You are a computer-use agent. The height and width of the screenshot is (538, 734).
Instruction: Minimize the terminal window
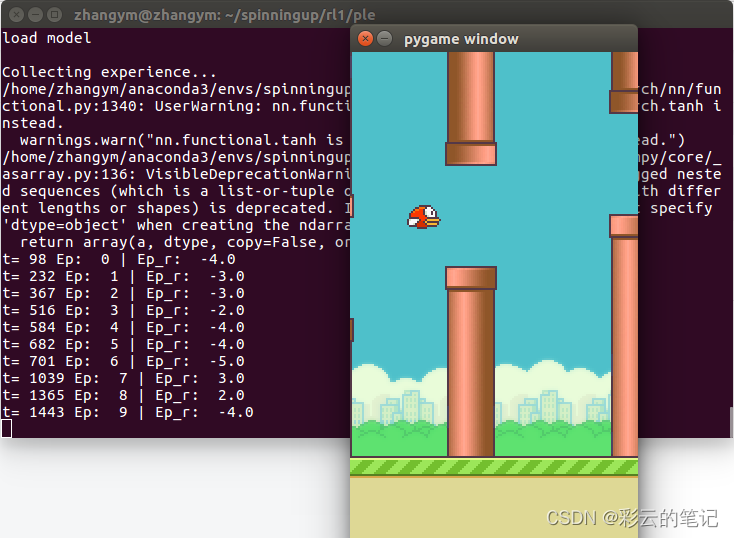(x=36, y=15)
